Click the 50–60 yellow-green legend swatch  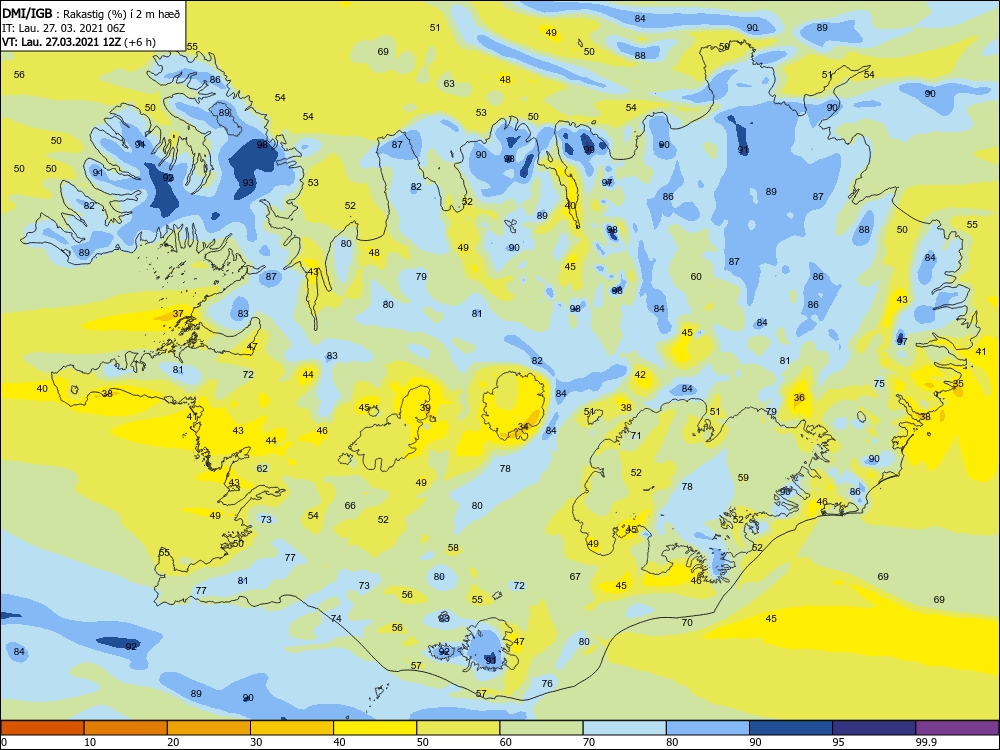[x=458, y=728]
